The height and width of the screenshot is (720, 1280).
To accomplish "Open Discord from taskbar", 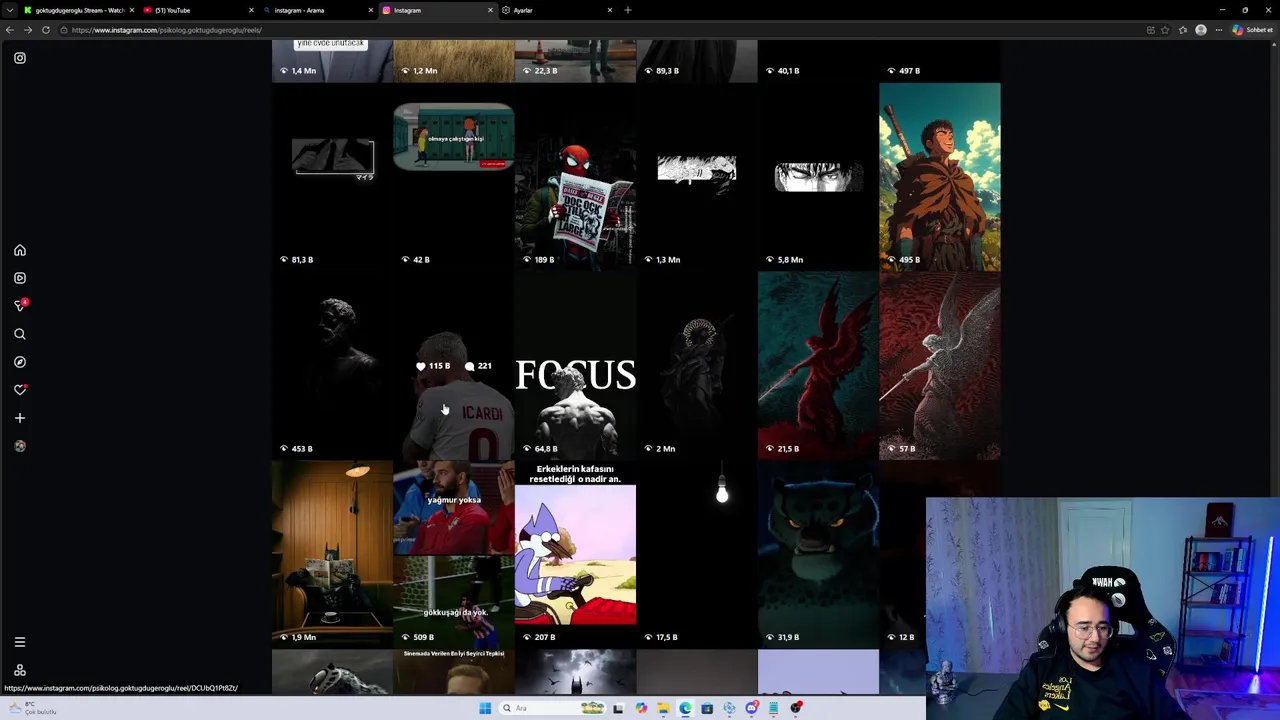I will click(751, 708).
